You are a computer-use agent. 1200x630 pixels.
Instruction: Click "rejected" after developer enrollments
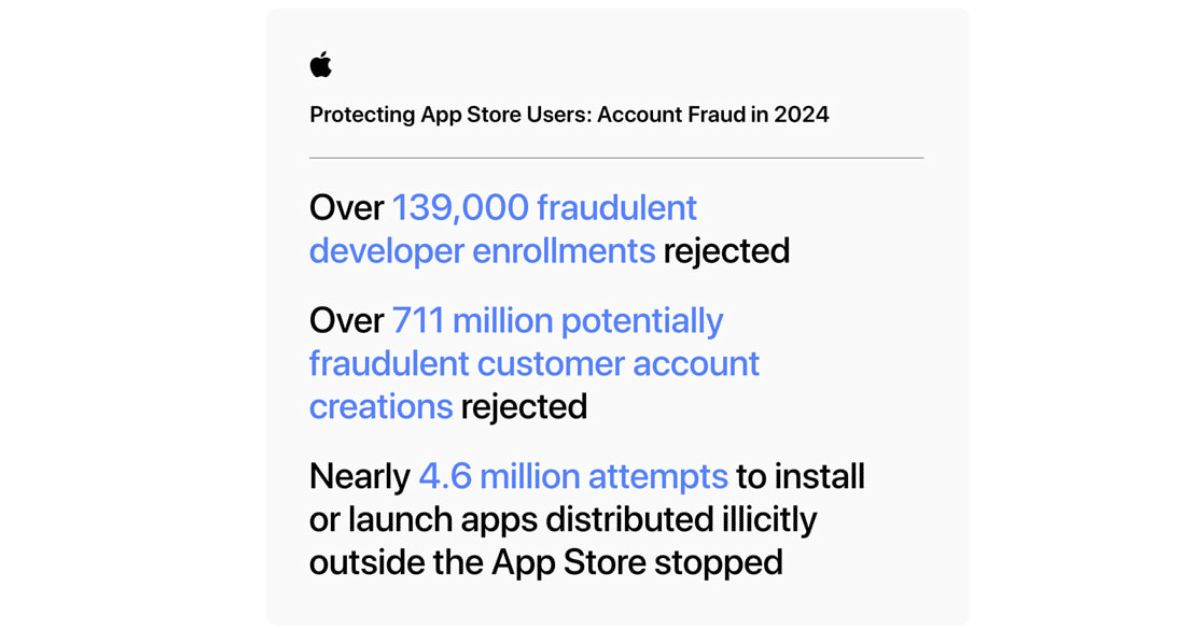[x=726, y=250]
